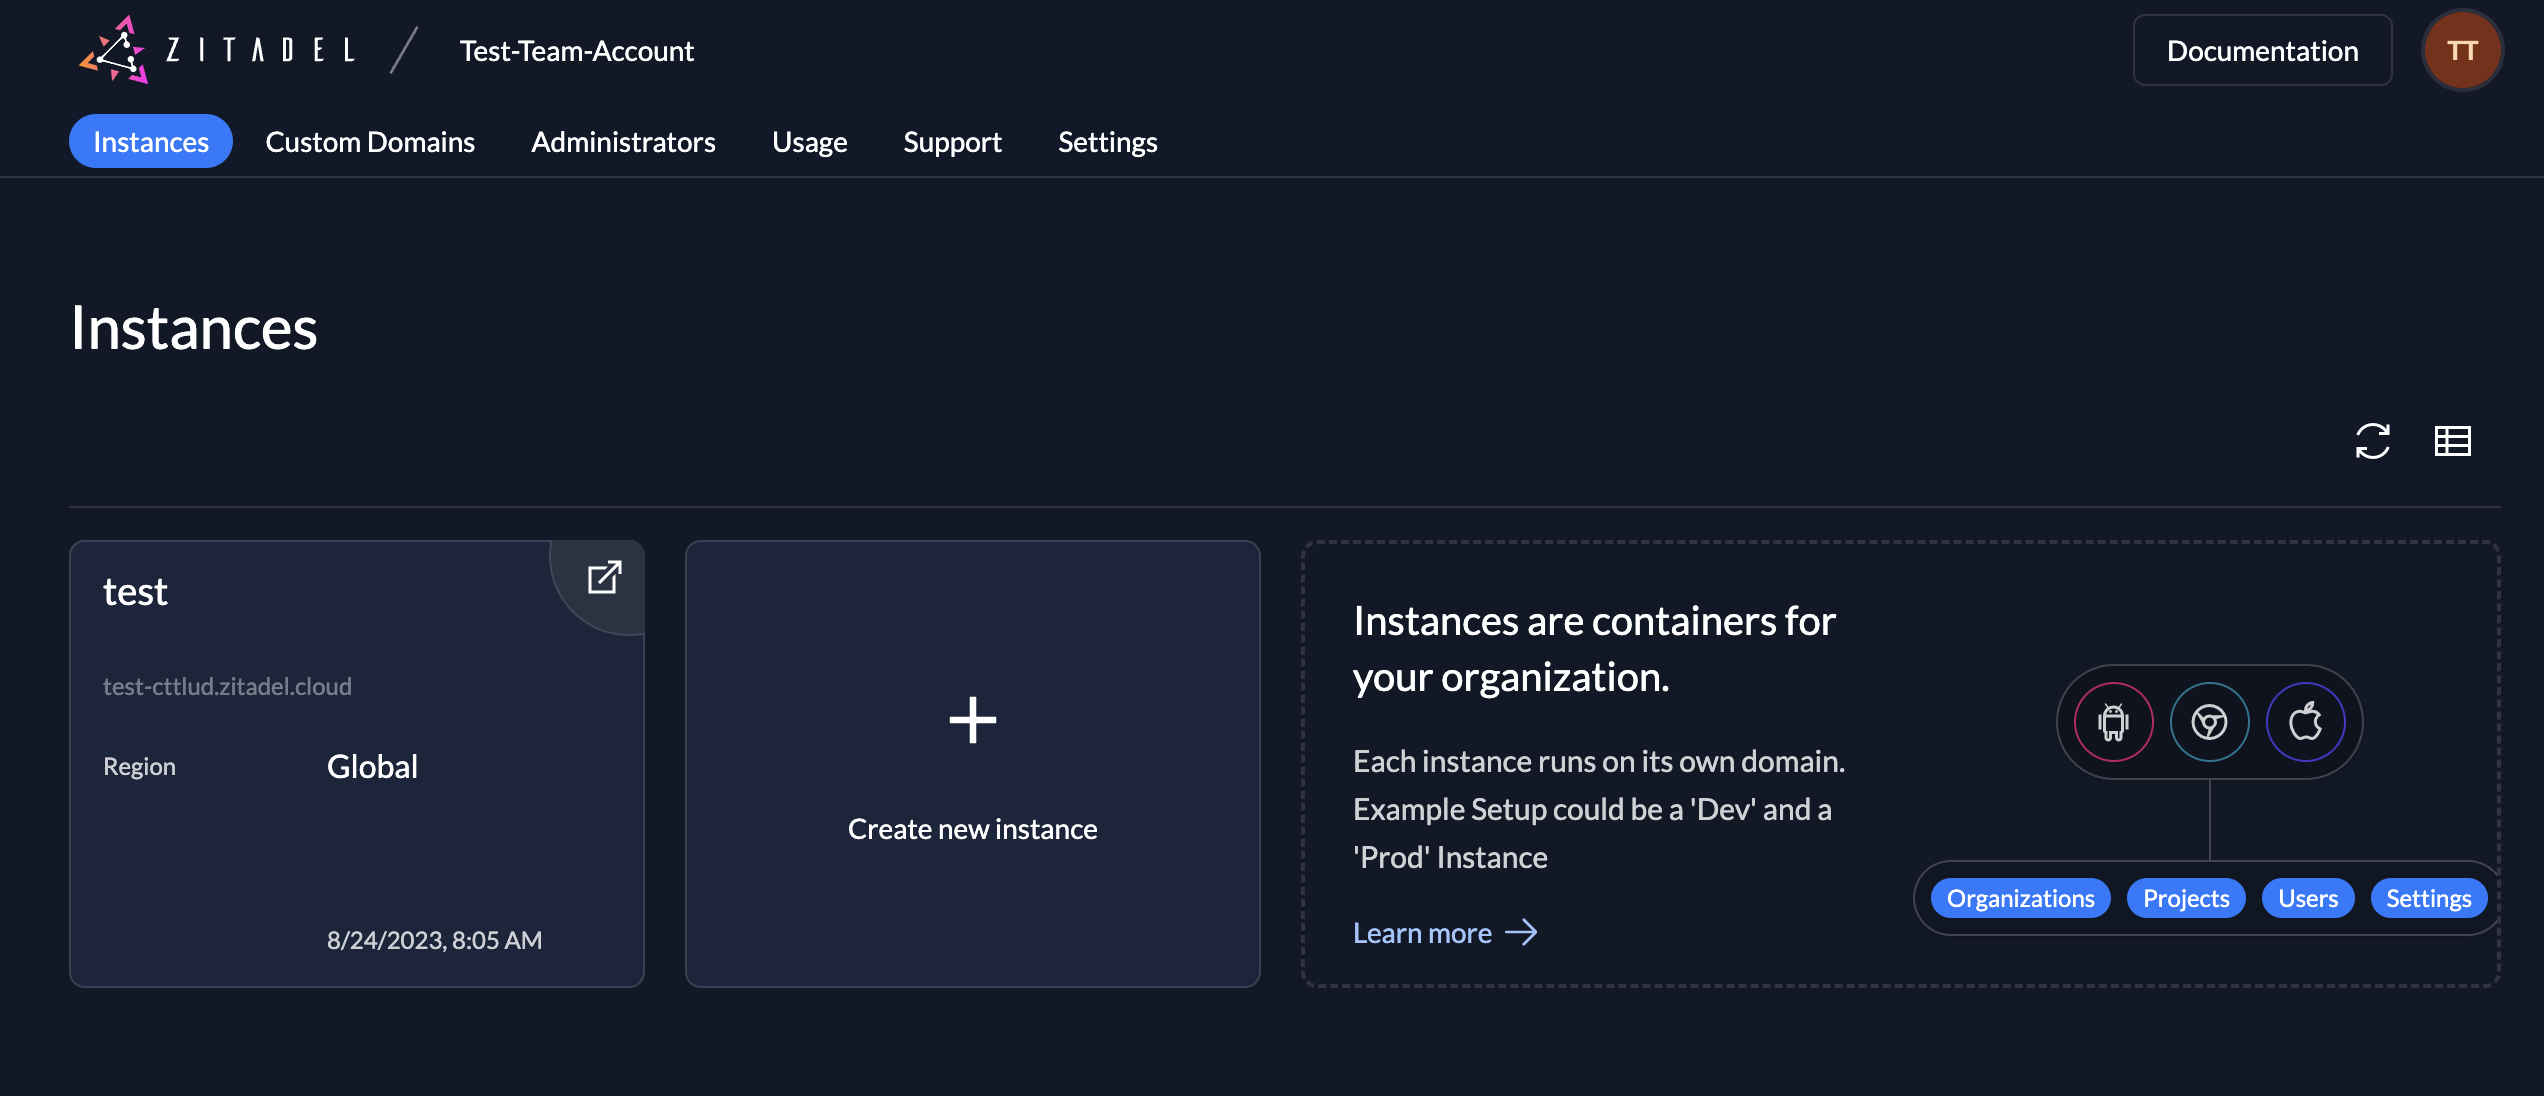Click the test instance card thumbnail

click(x=357, y=762)
